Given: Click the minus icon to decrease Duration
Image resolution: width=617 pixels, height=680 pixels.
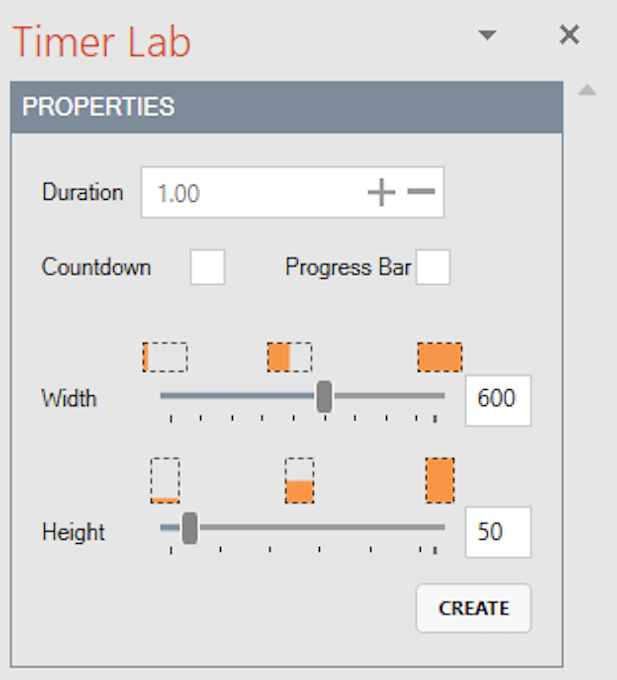Looking at the screenshot, I should click(x=421, y=192).
